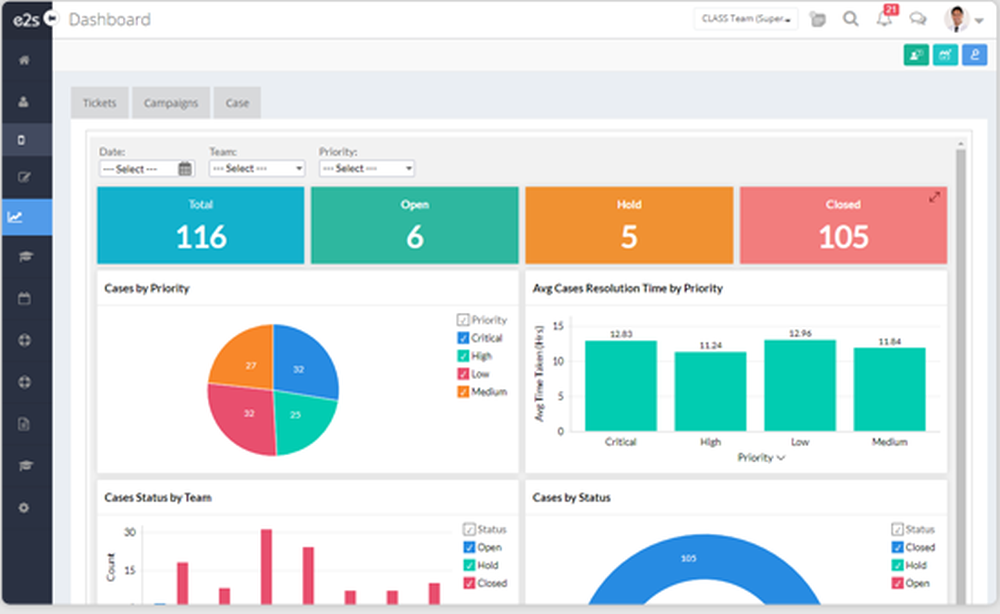The image size is (1000, 614).
Task: Open the user profile icon in the sidebar
Action: (24, 101)
